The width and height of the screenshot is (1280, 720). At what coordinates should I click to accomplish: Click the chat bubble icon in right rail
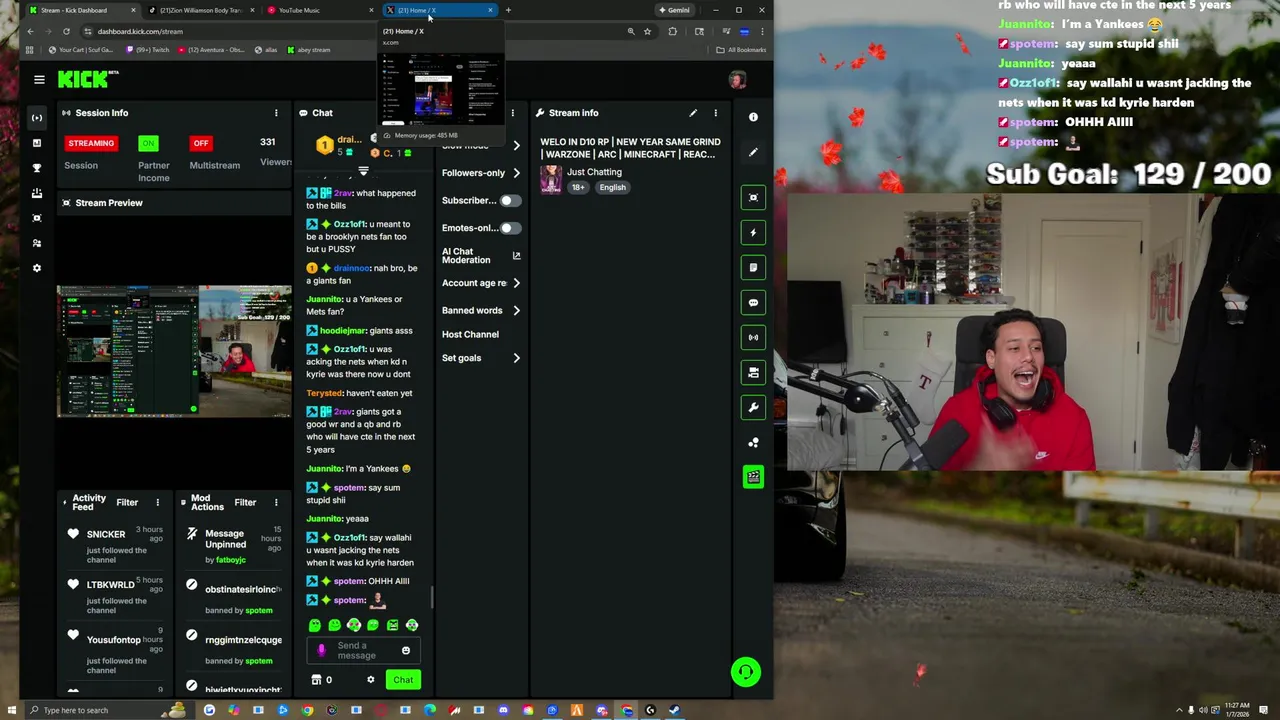(x=753, y=303)
